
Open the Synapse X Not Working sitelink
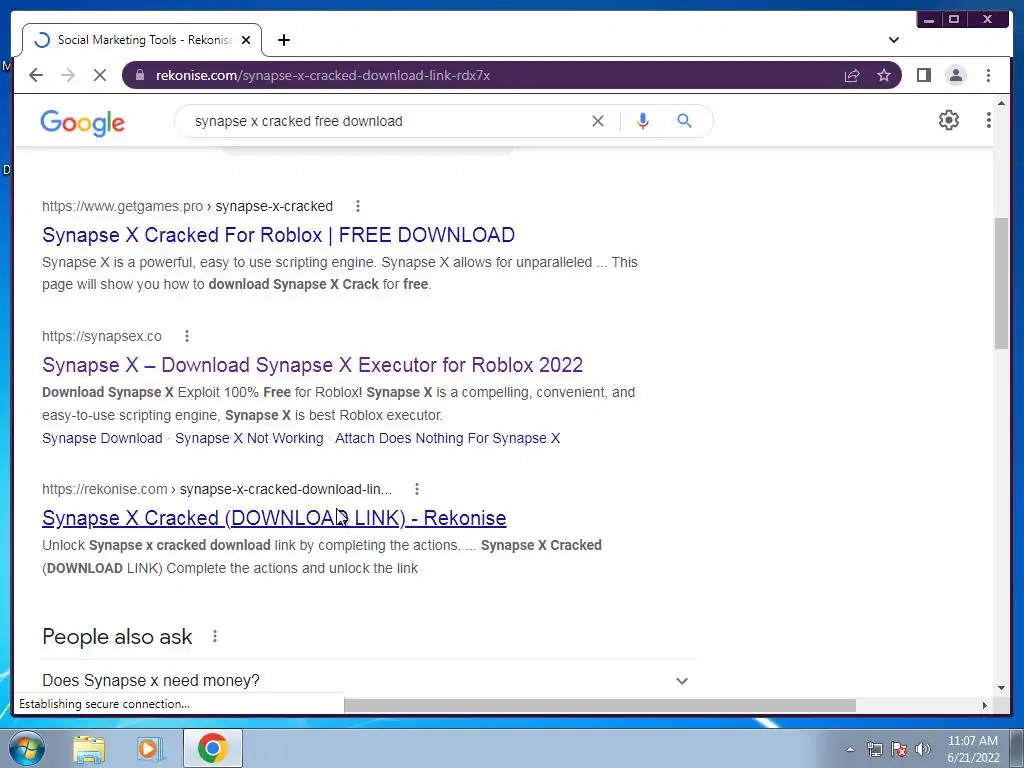pos(249,438)
